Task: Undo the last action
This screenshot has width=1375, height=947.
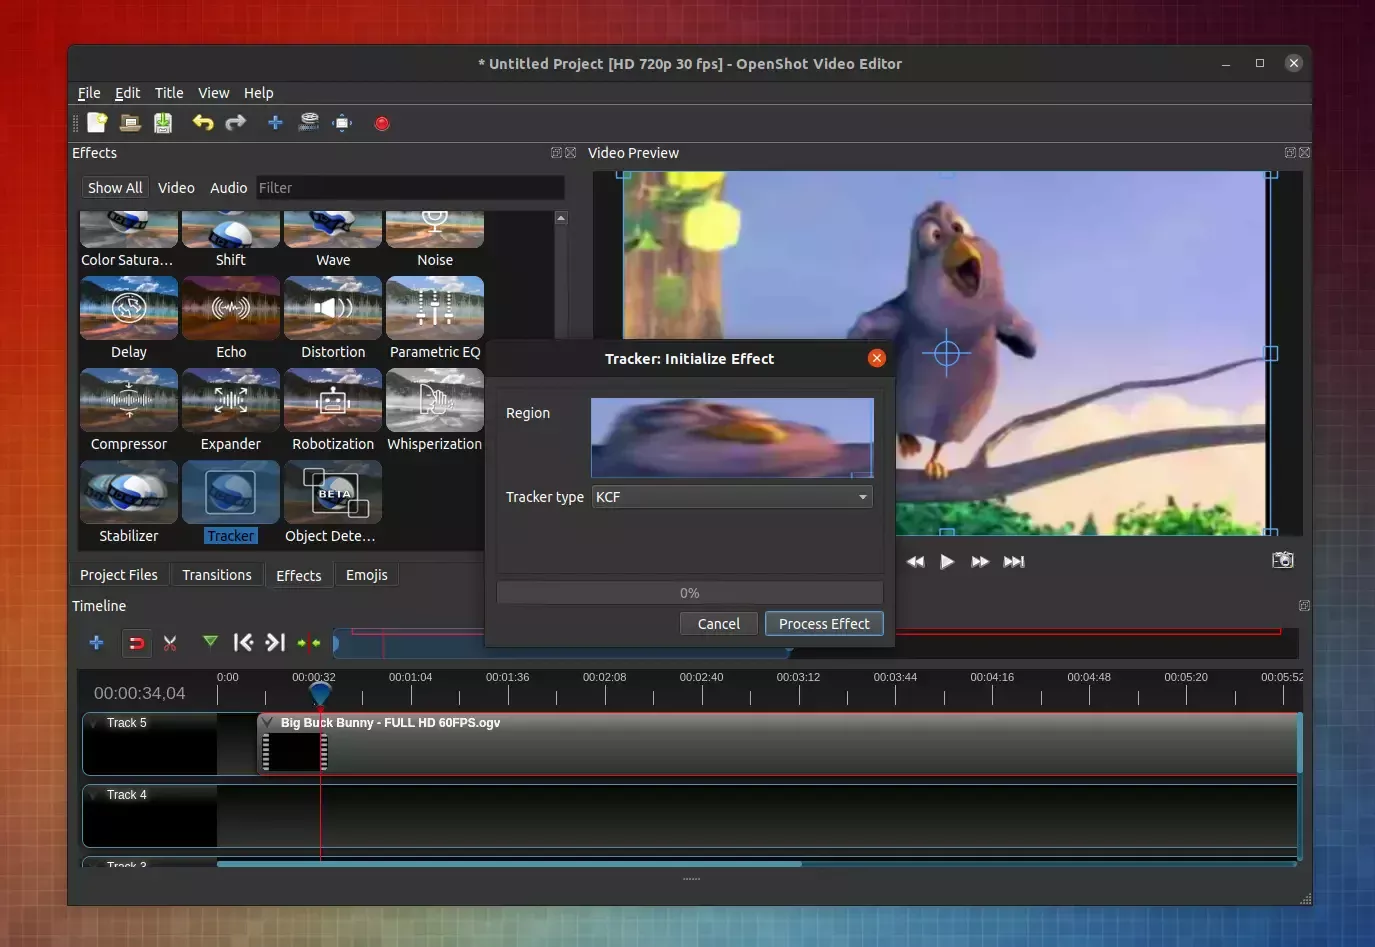Action: [x=203, y=122]
